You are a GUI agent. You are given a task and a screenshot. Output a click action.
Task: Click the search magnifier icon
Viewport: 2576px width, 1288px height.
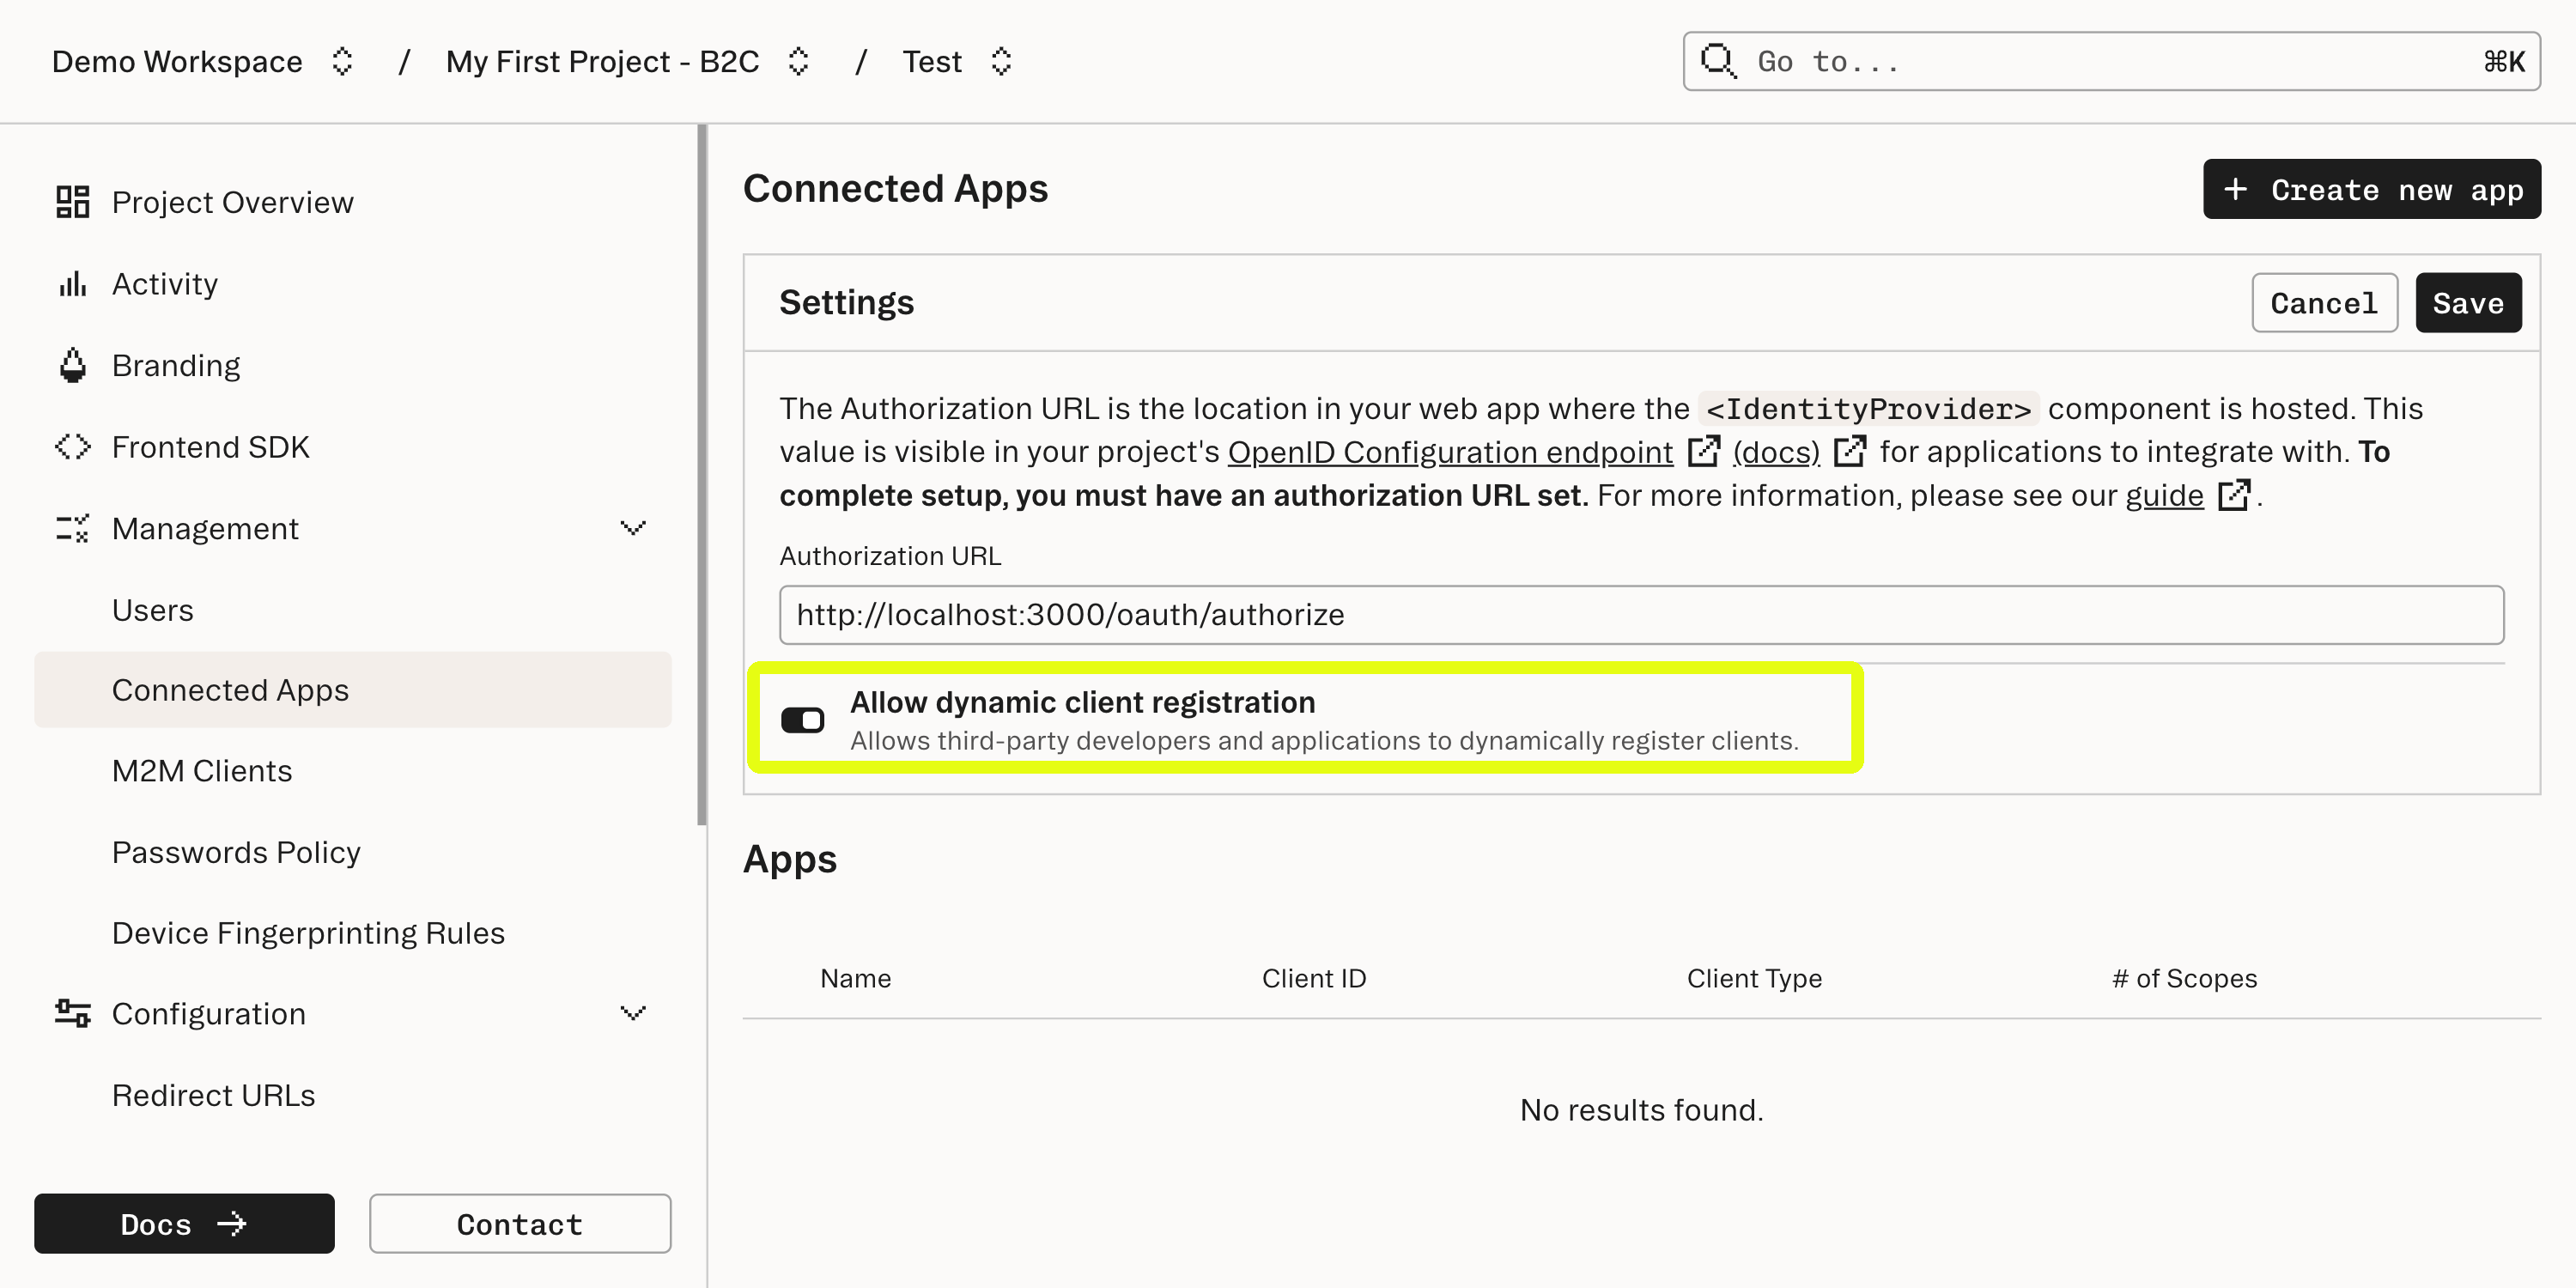point(1718,60)
